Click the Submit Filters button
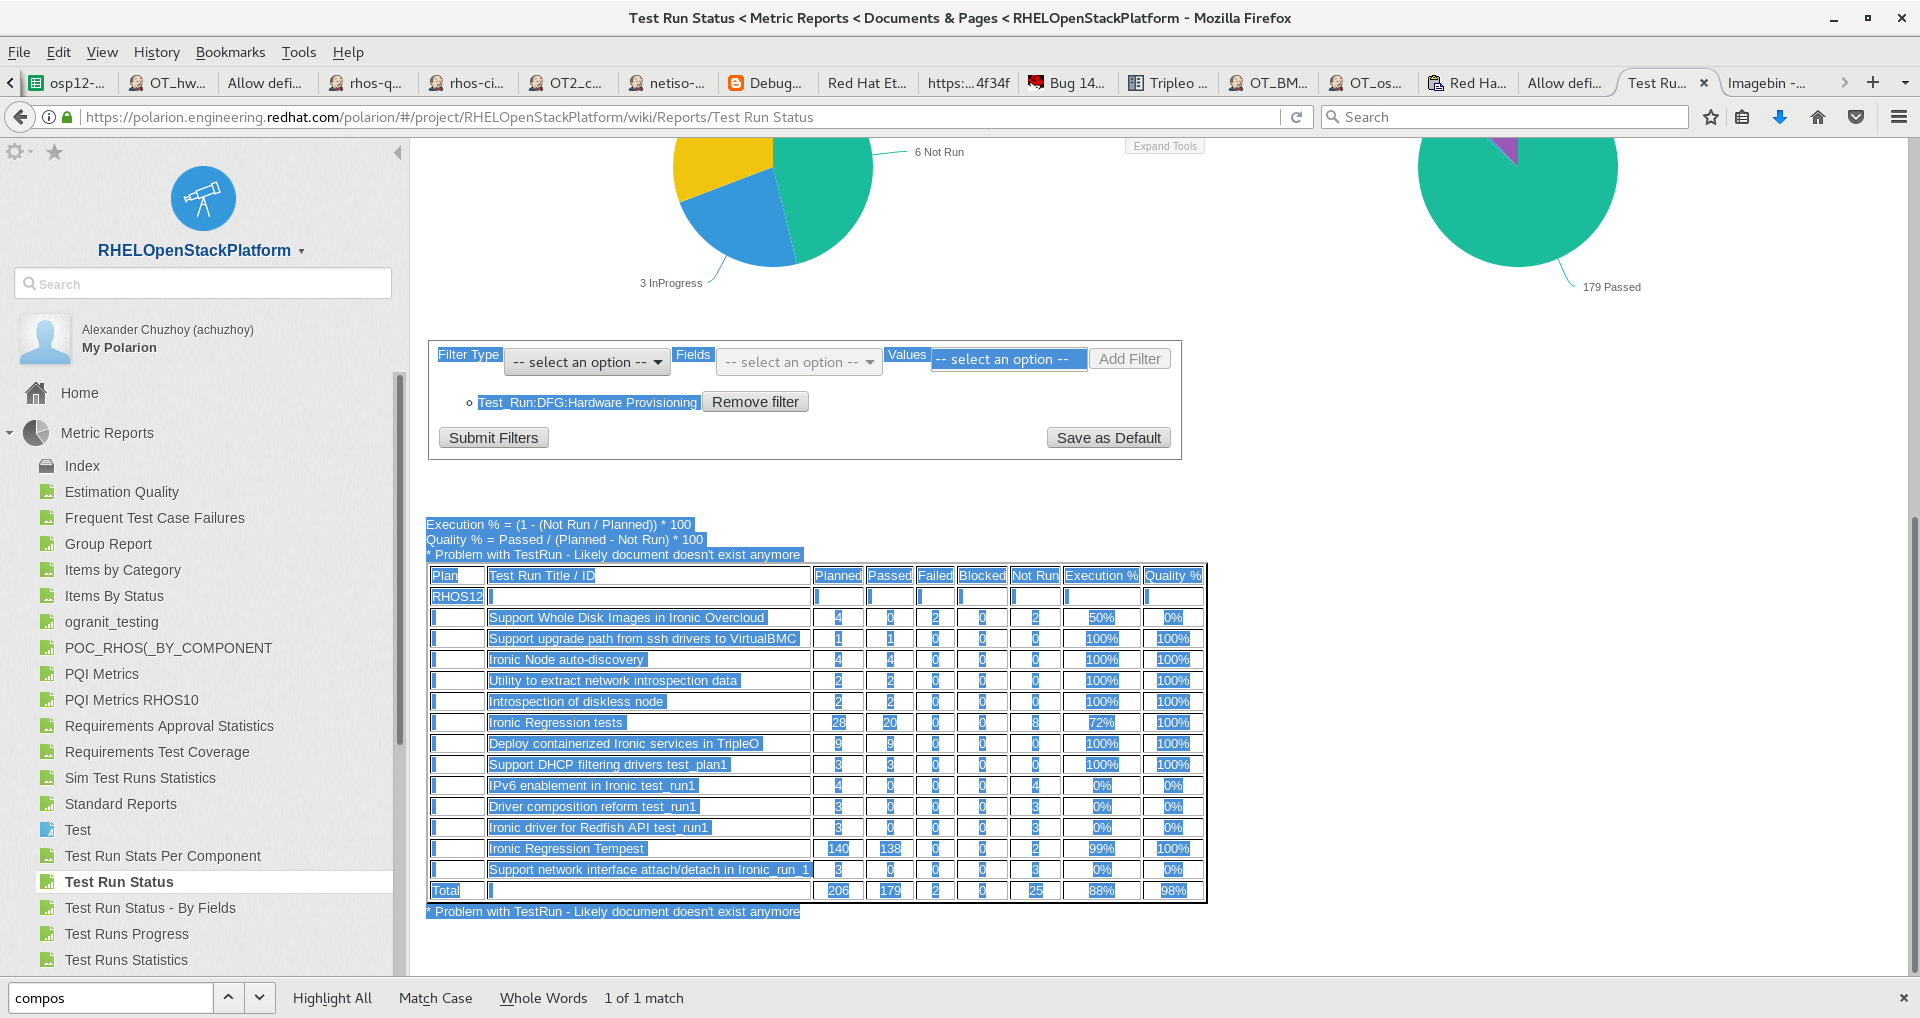Viewport: 1920px width, 1018px height. coord(493,438)
